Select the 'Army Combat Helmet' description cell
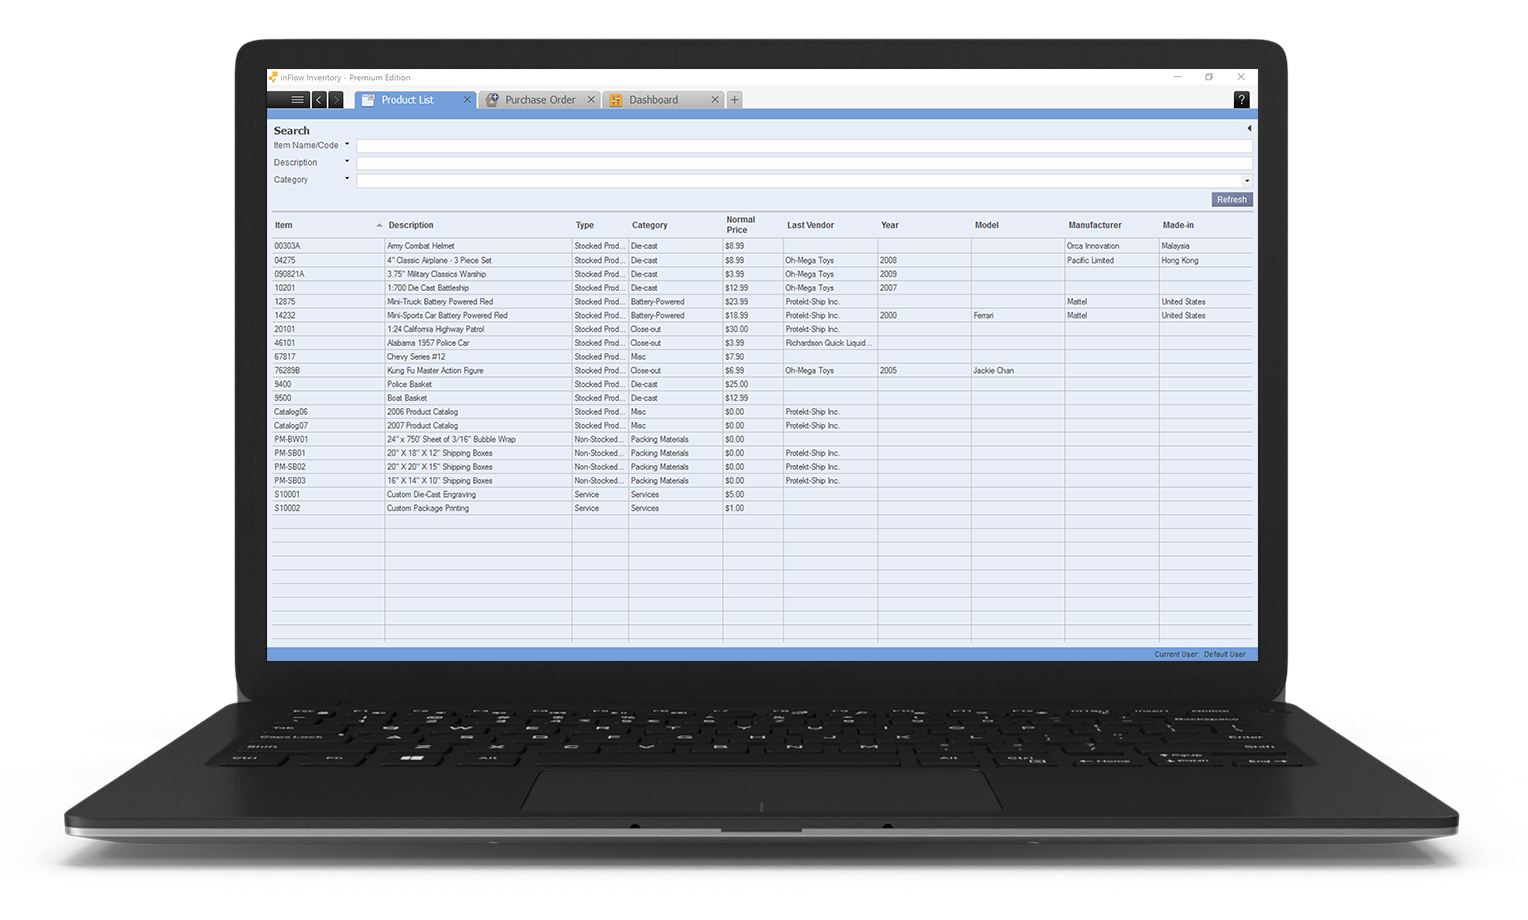 tap(478, 246)
